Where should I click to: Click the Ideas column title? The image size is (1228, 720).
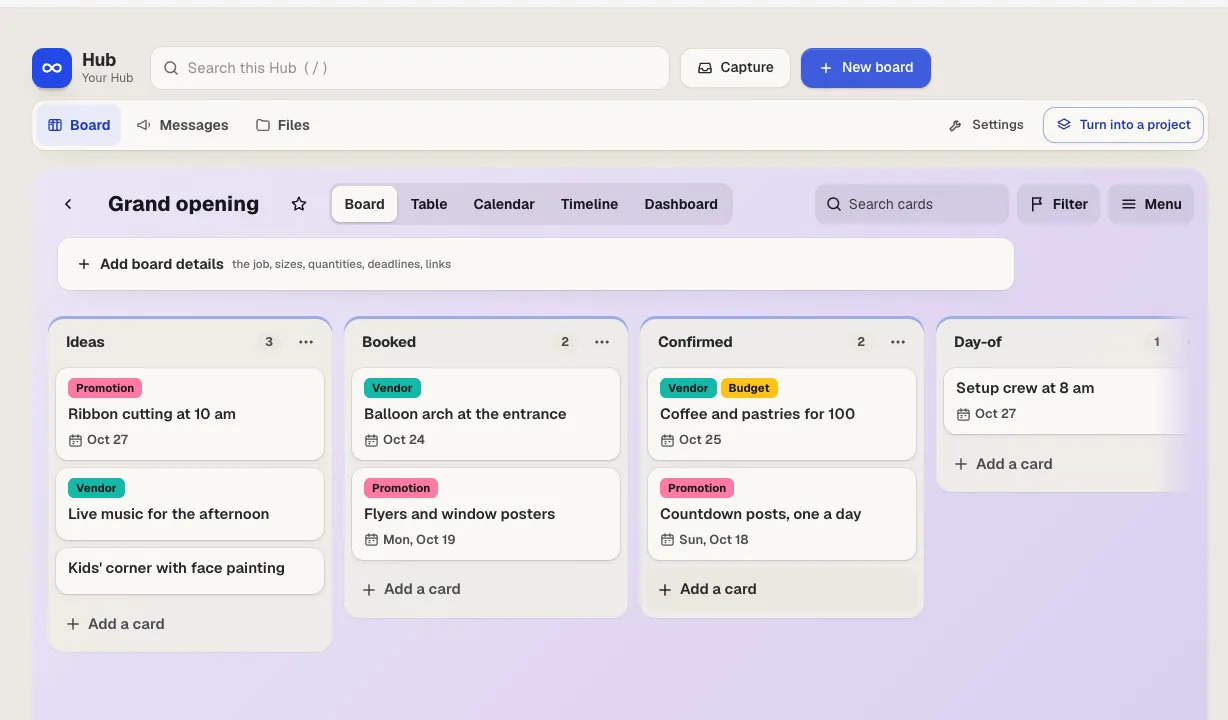coord(85,342)
